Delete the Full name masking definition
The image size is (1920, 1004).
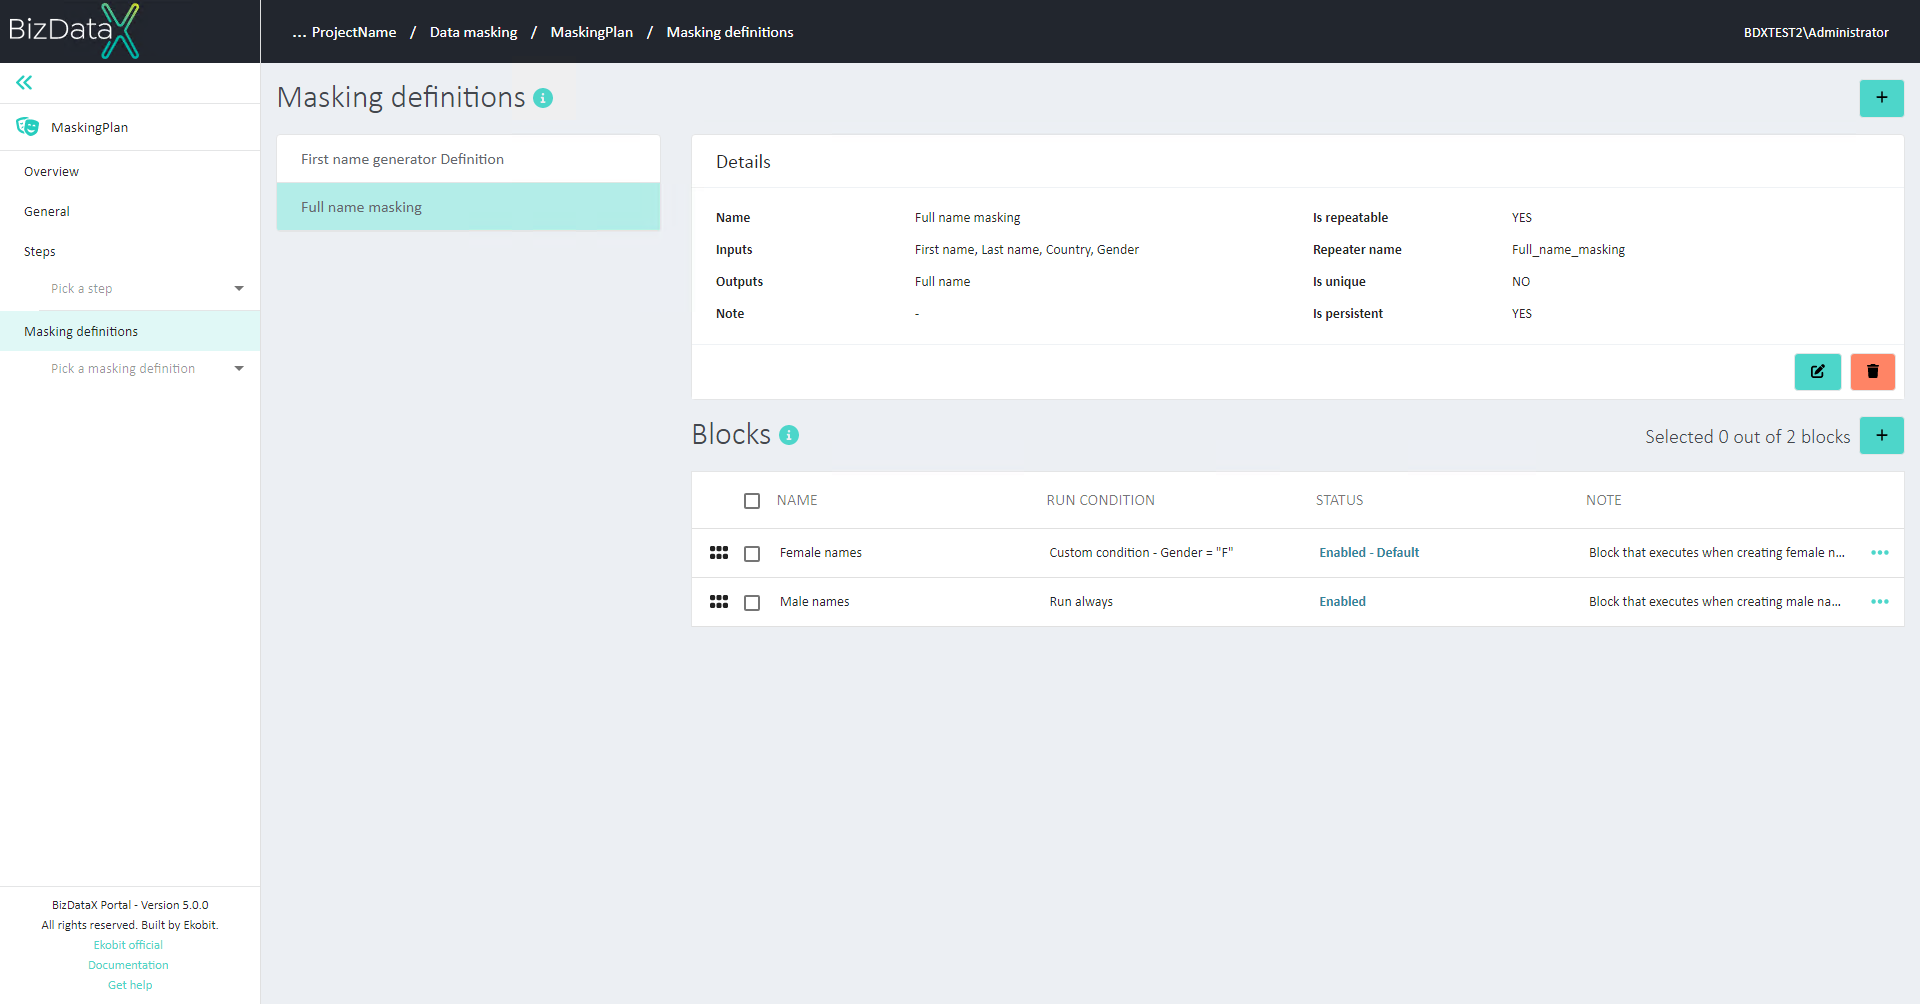click(1872, 371)
